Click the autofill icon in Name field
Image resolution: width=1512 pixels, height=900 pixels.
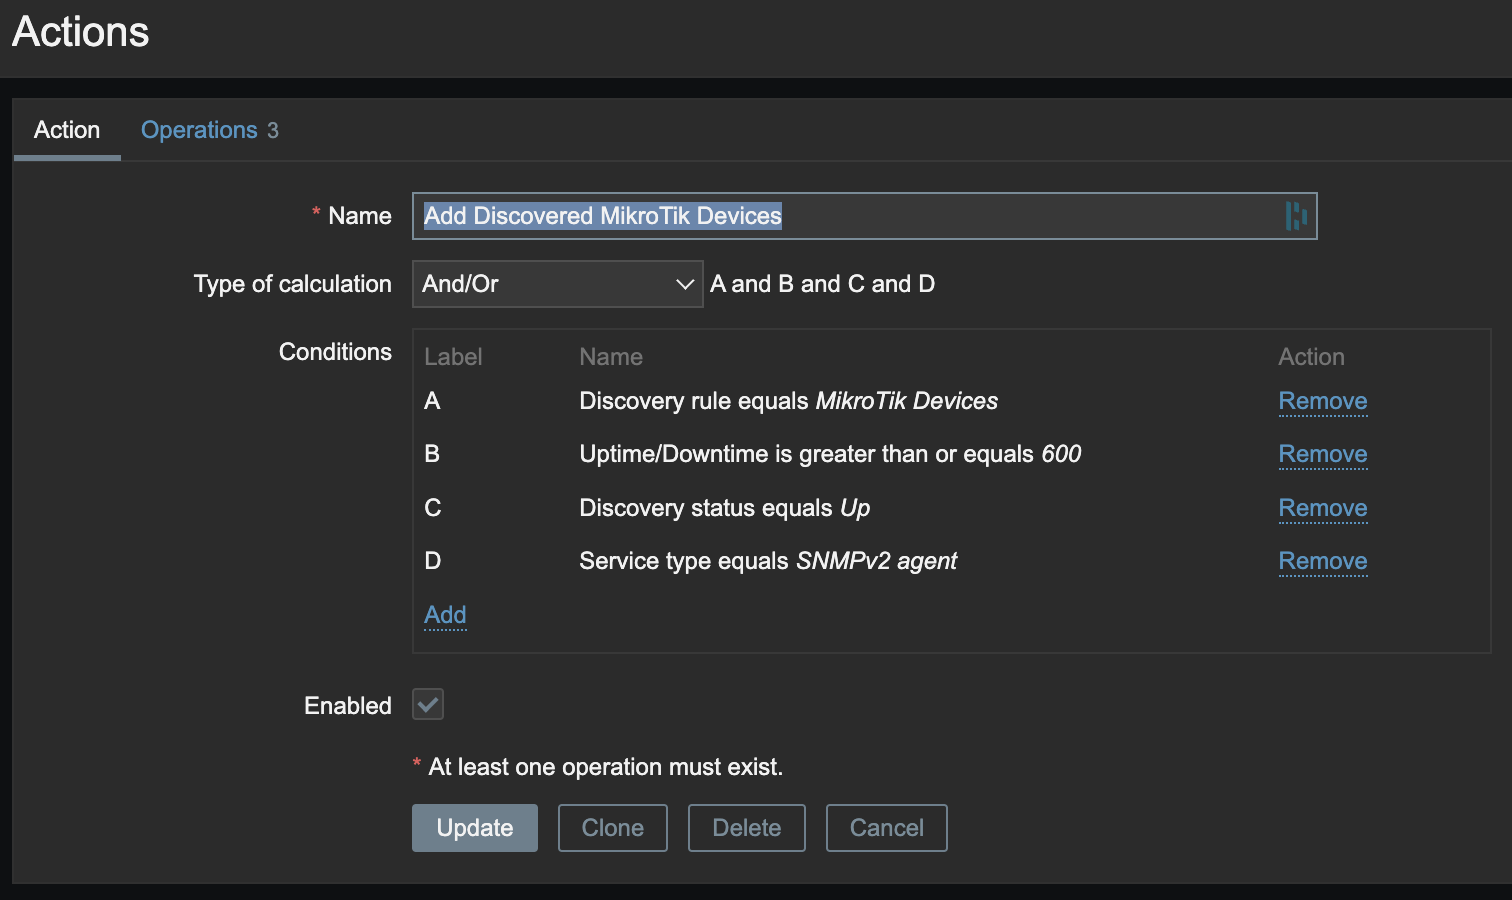1296,216
